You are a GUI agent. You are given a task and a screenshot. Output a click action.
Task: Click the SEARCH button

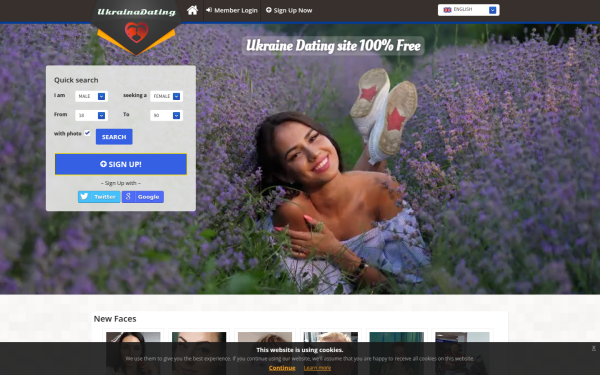114,137
